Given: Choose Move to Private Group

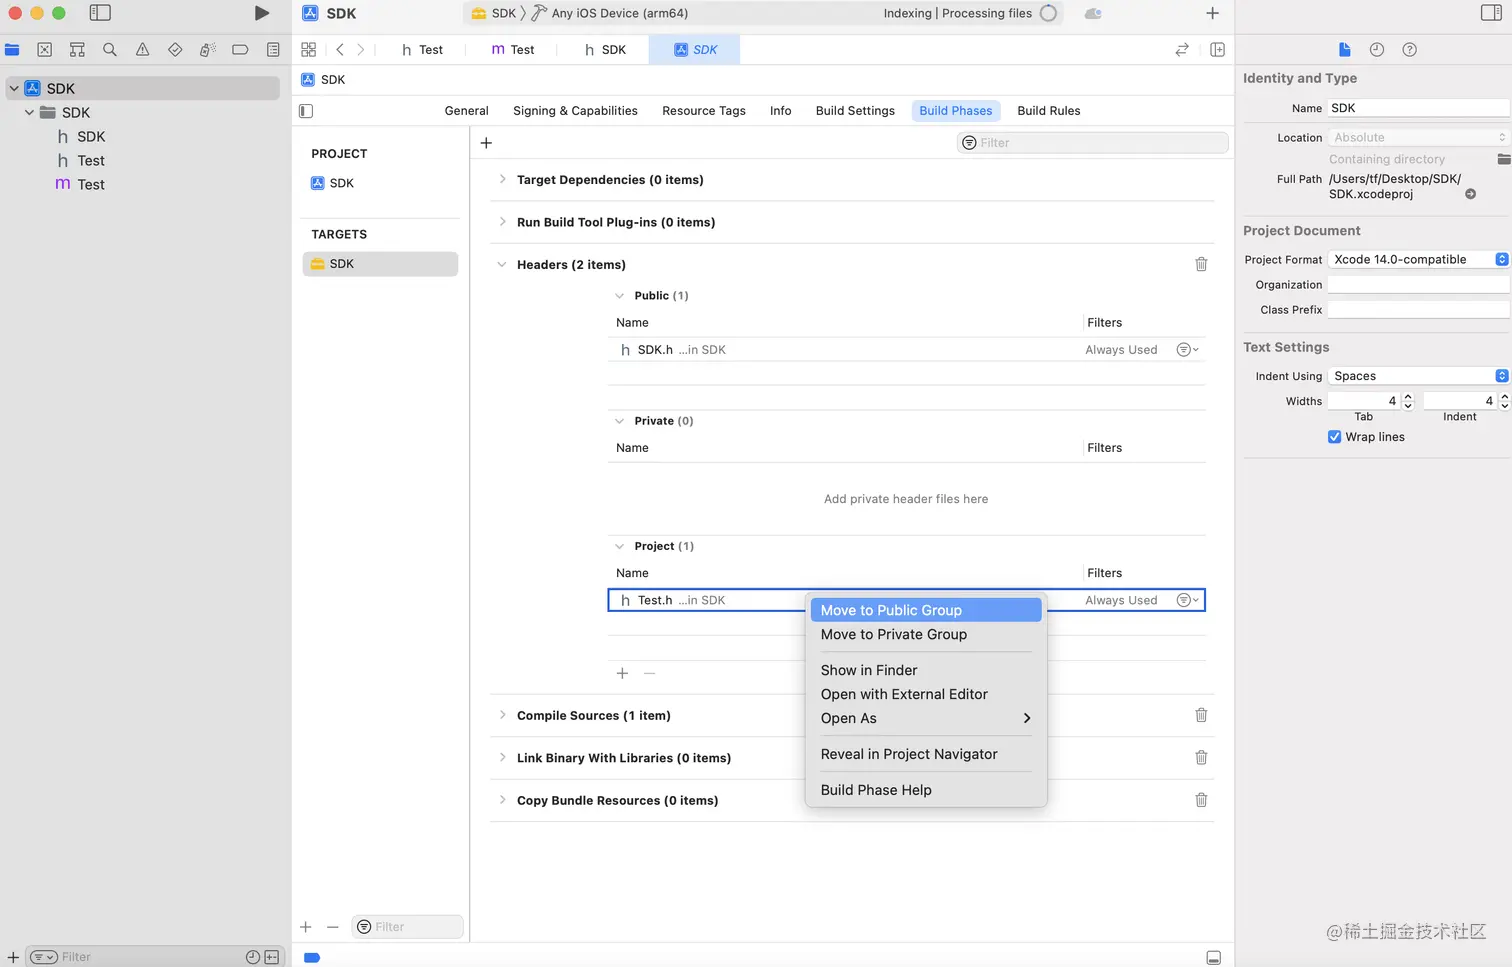Looking at the screenshot, I should 926,634.
